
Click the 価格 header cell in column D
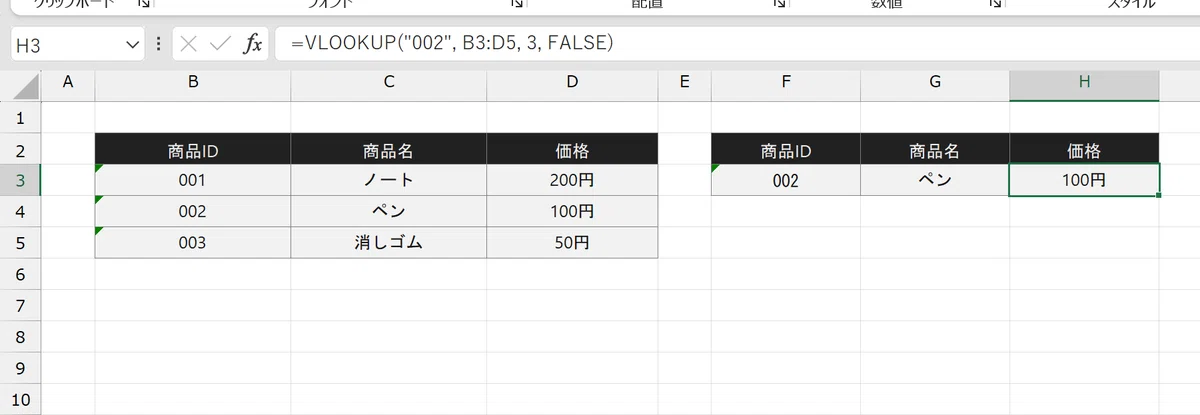[573, 150]
